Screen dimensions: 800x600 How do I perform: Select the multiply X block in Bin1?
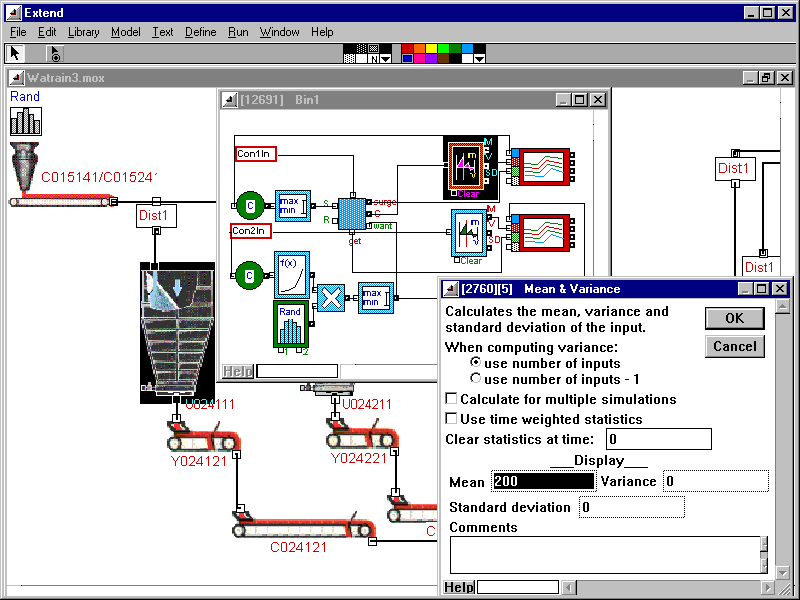(331, 298)
